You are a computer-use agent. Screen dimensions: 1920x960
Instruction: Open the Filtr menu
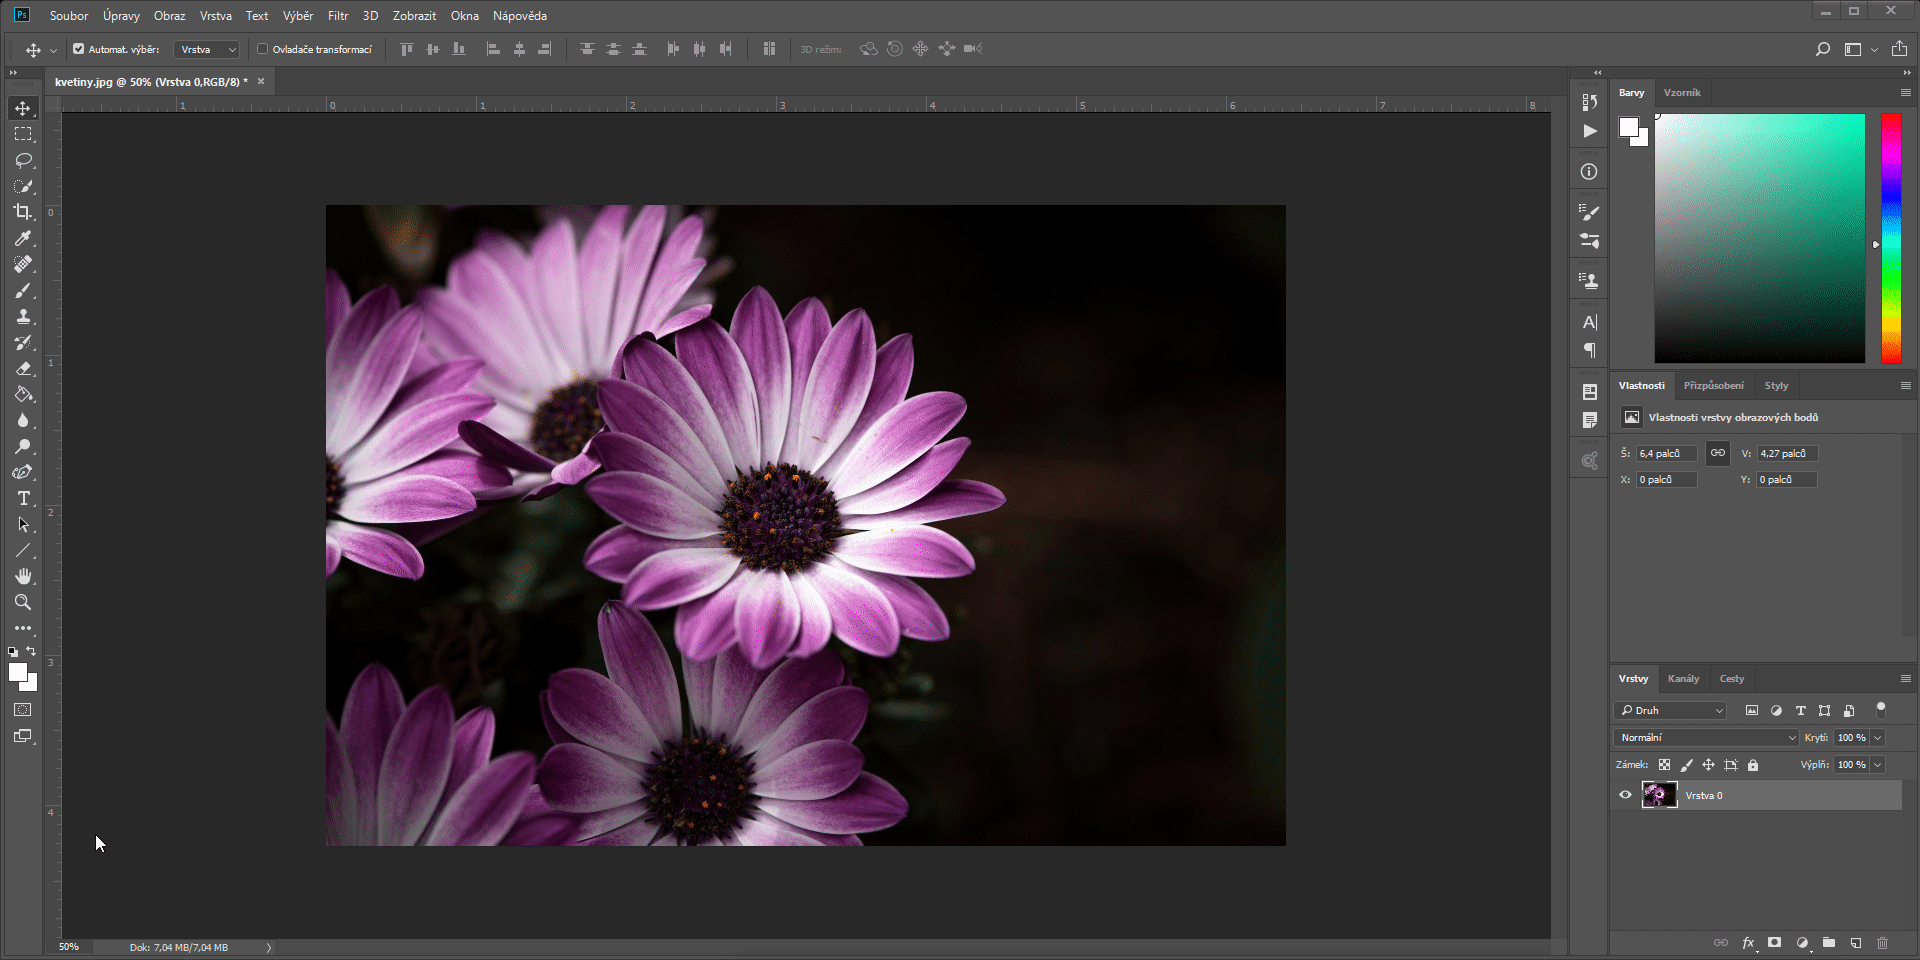tap(337, 15)
